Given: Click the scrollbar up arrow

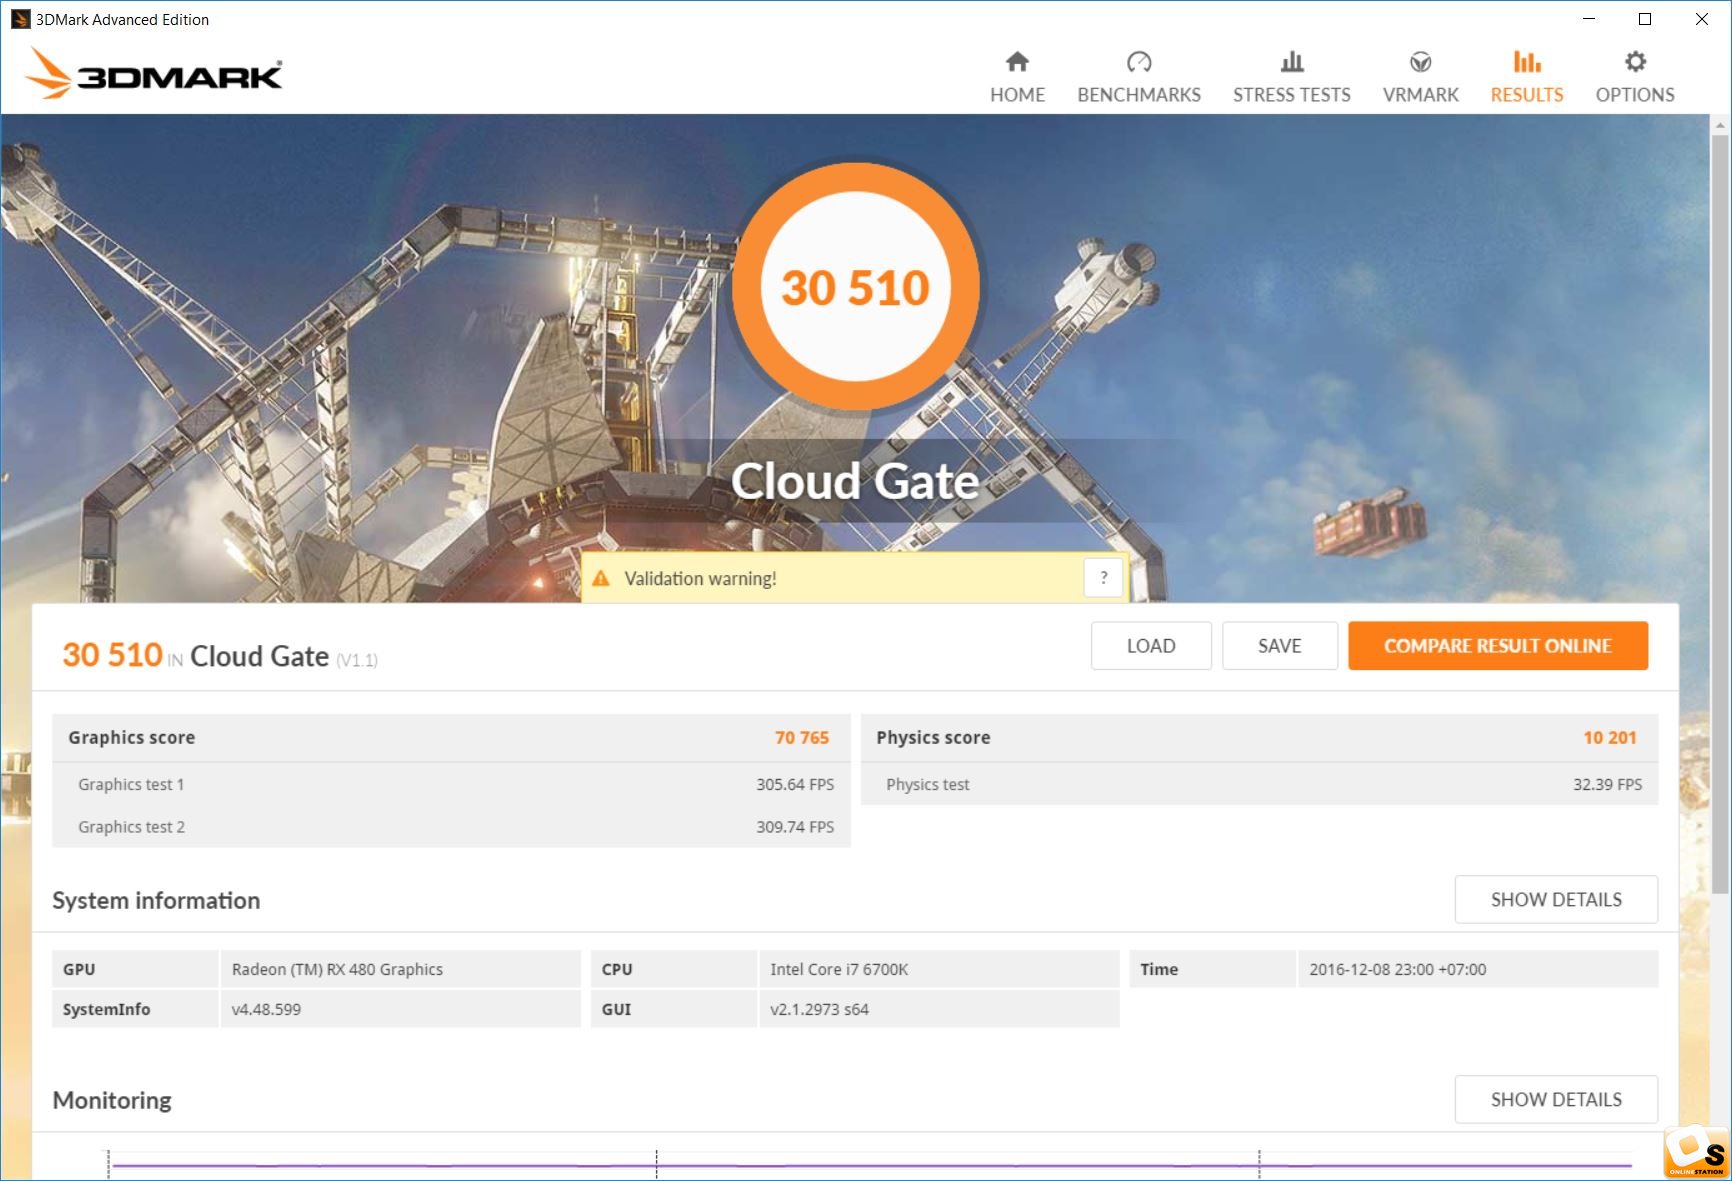Looking at the screenshot, I should coord(1720,125).
